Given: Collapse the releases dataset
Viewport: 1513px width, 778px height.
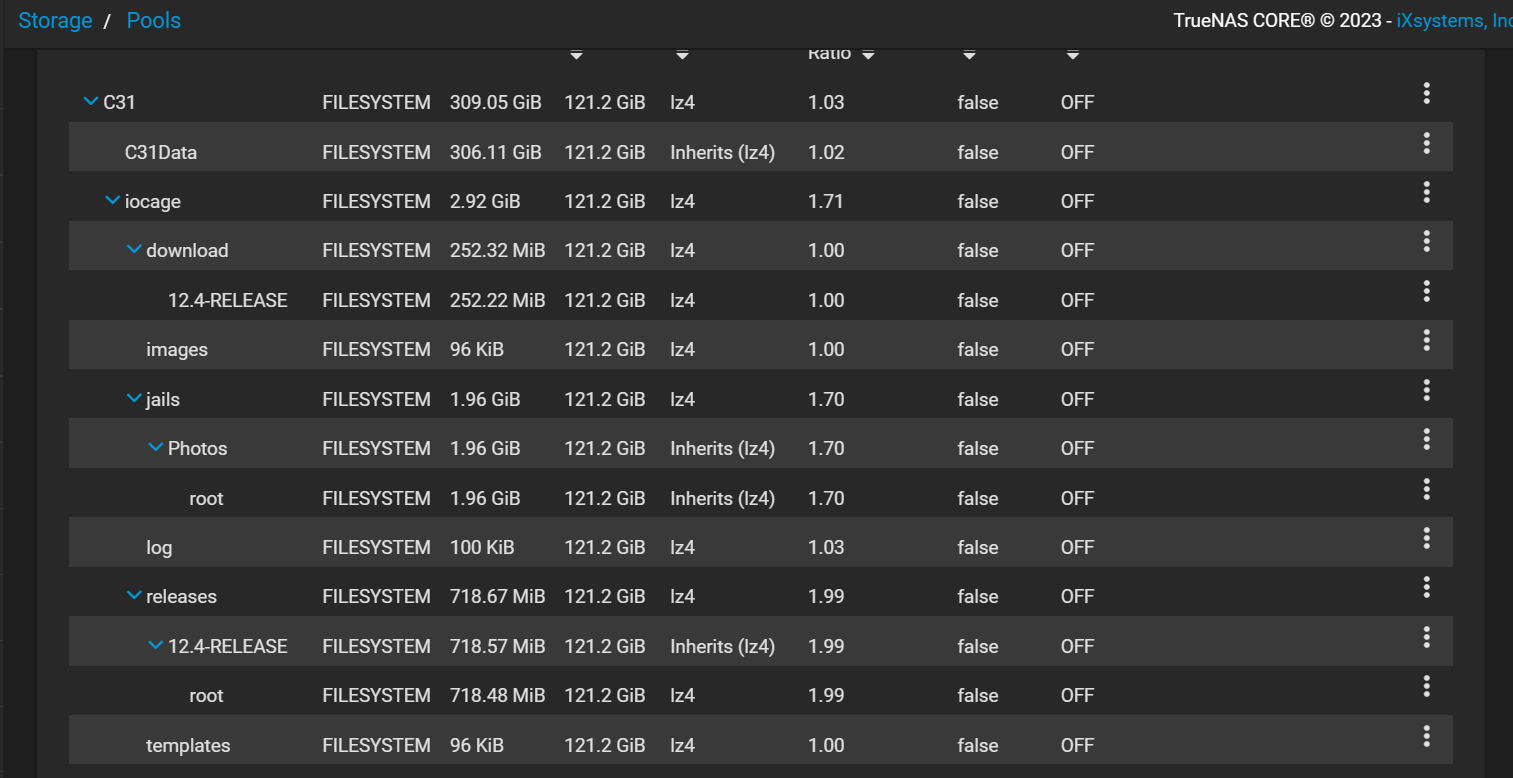Looking at the screenshot, I should pos(134,596).
